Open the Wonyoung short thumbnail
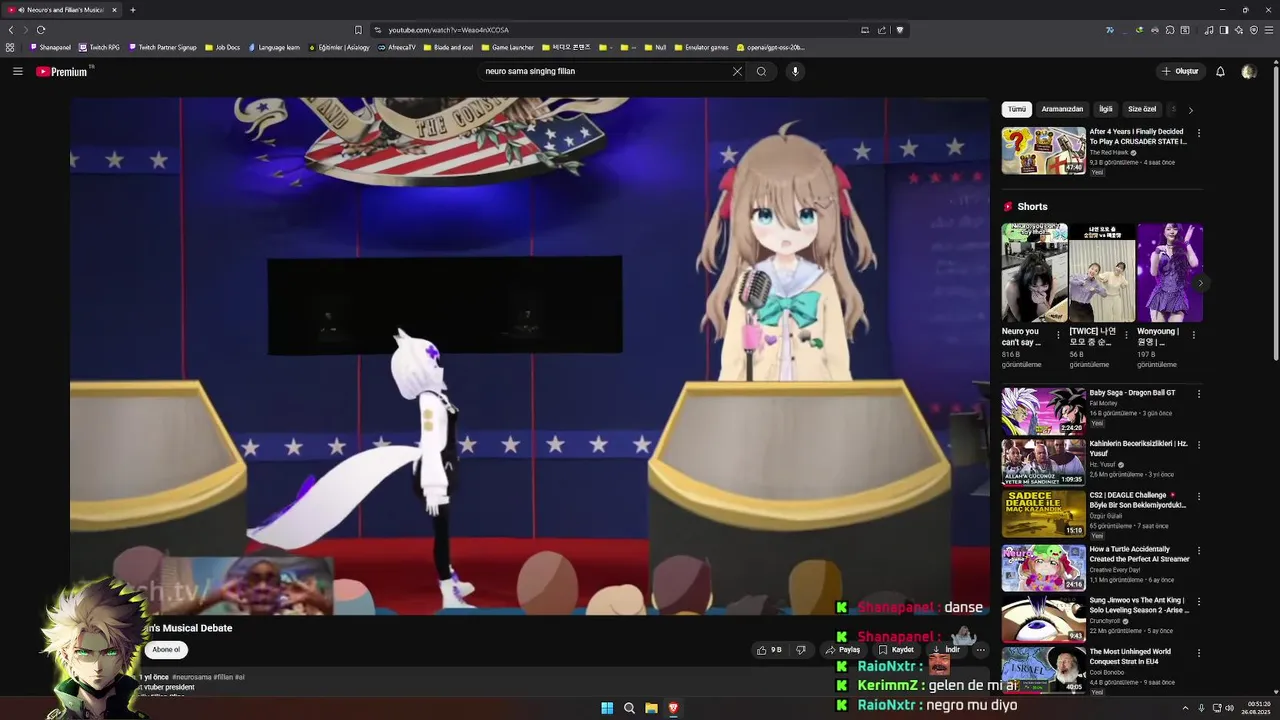Viewport: 1280px width, 720px height. pos(1169,272)
